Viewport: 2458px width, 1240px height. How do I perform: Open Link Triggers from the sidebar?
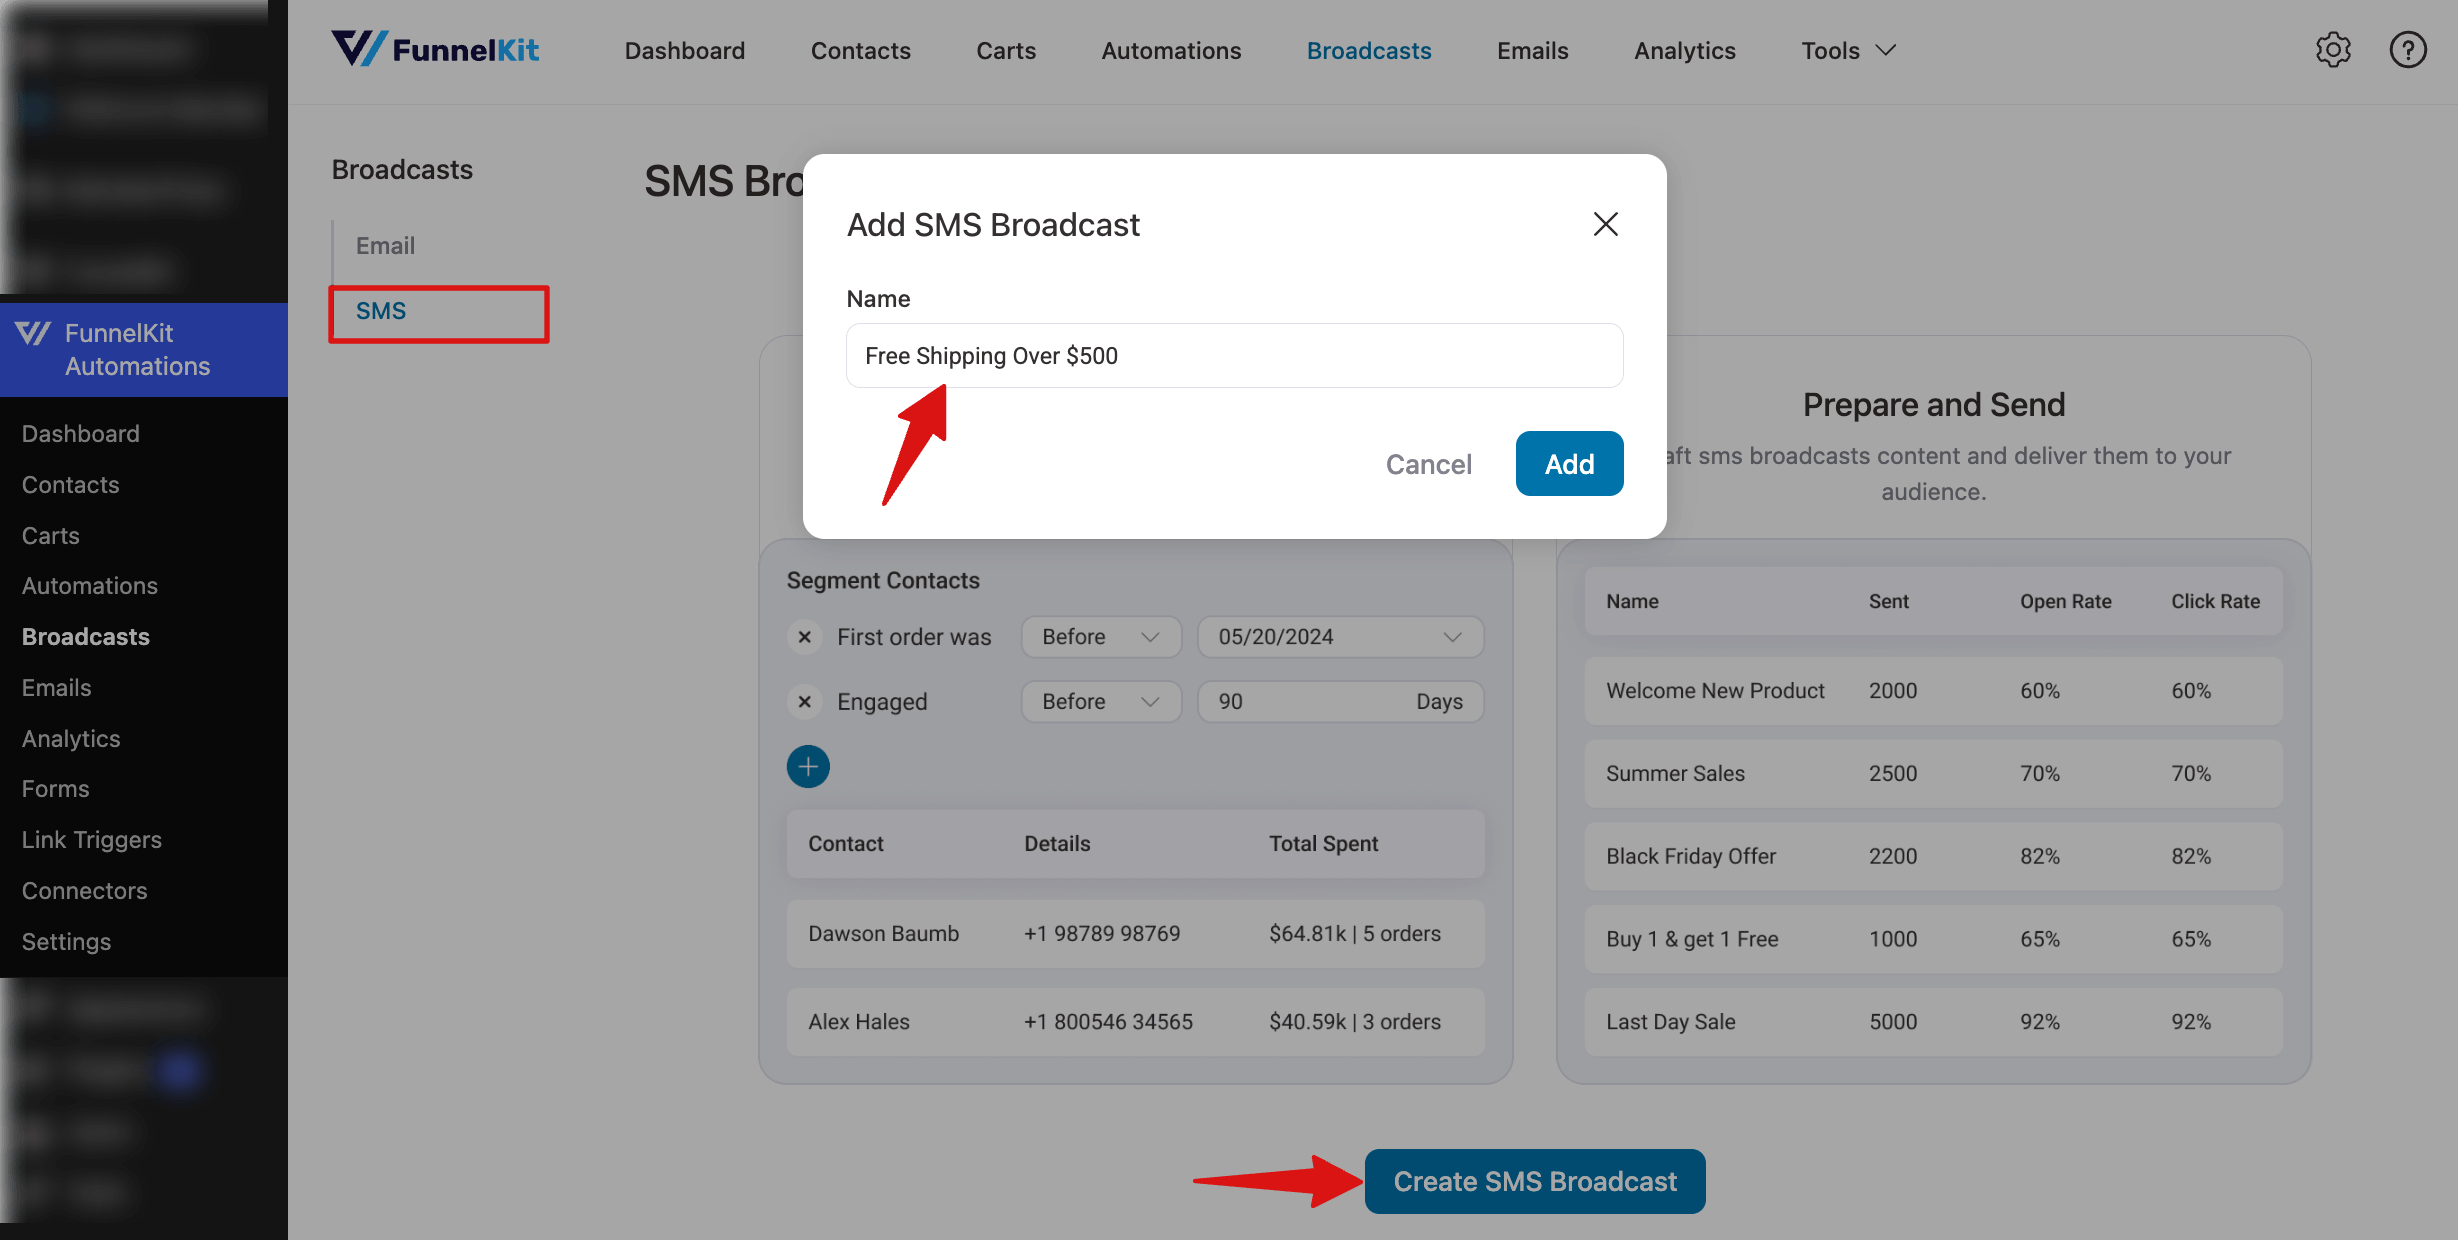point(91,839)
